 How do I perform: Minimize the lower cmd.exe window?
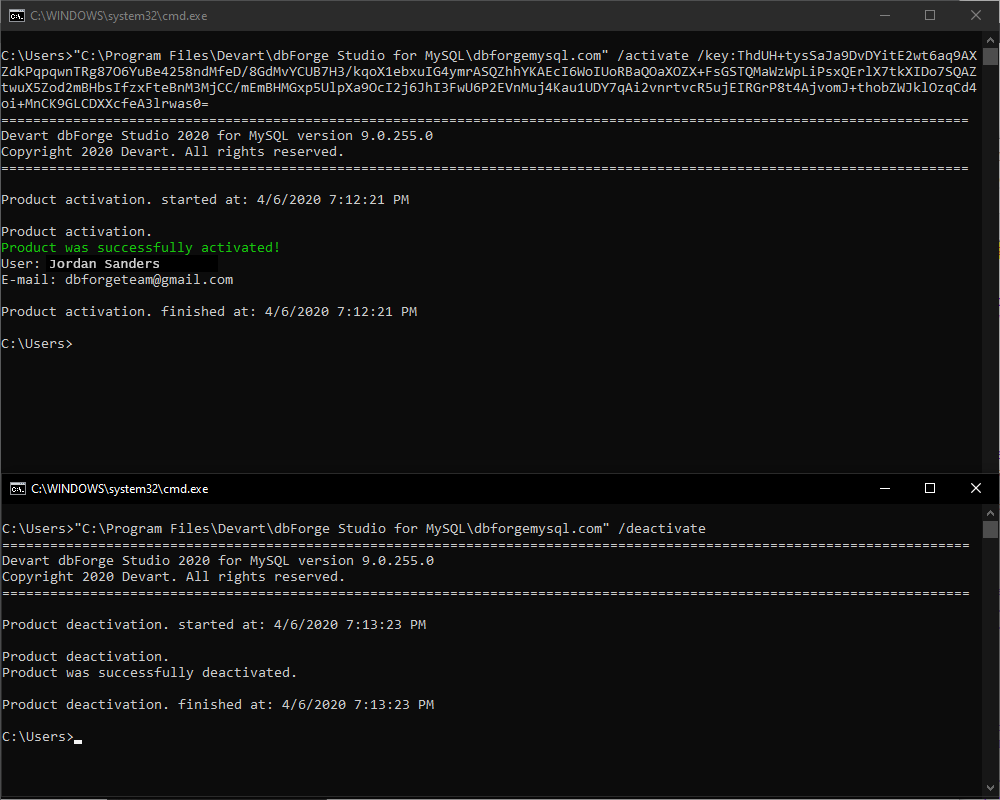[885, 488]
